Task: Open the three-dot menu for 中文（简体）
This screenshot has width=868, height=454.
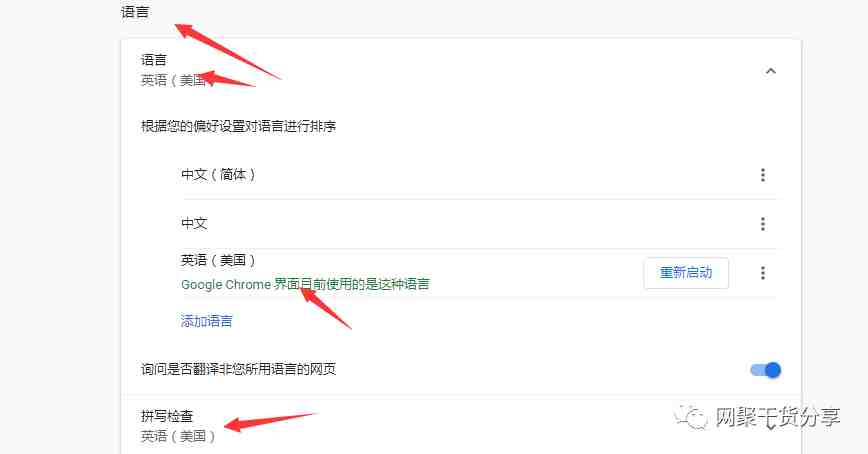Action: click(x=763, y=175)
